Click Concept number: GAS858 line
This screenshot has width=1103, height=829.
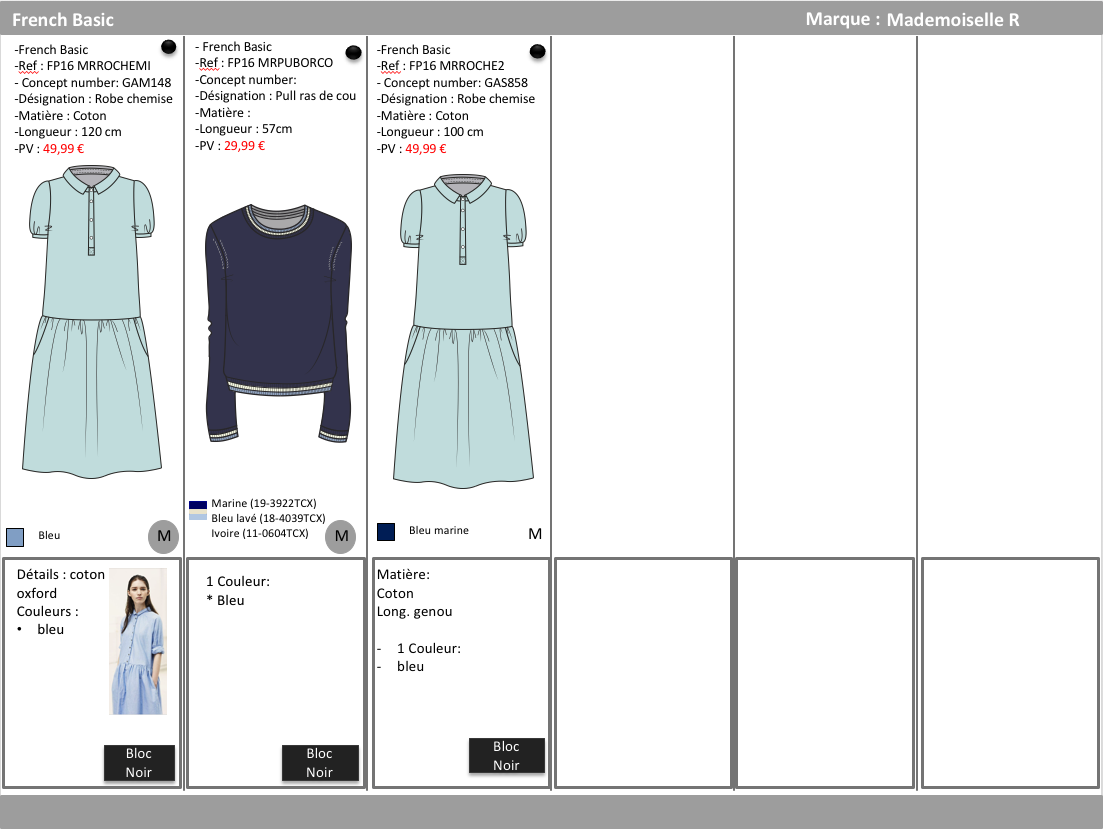click(452, 82)
